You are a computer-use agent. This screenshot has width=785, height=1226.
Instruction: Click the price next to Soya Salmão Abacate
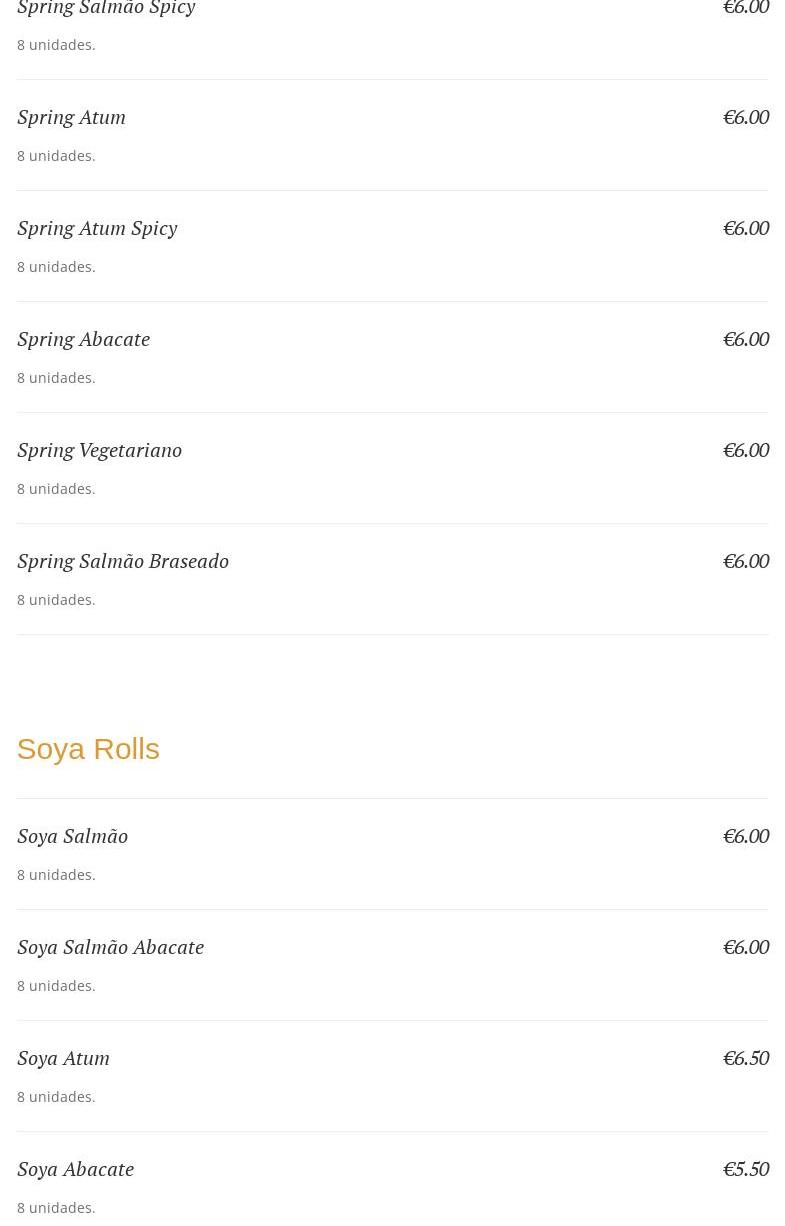tap(745, 947)
